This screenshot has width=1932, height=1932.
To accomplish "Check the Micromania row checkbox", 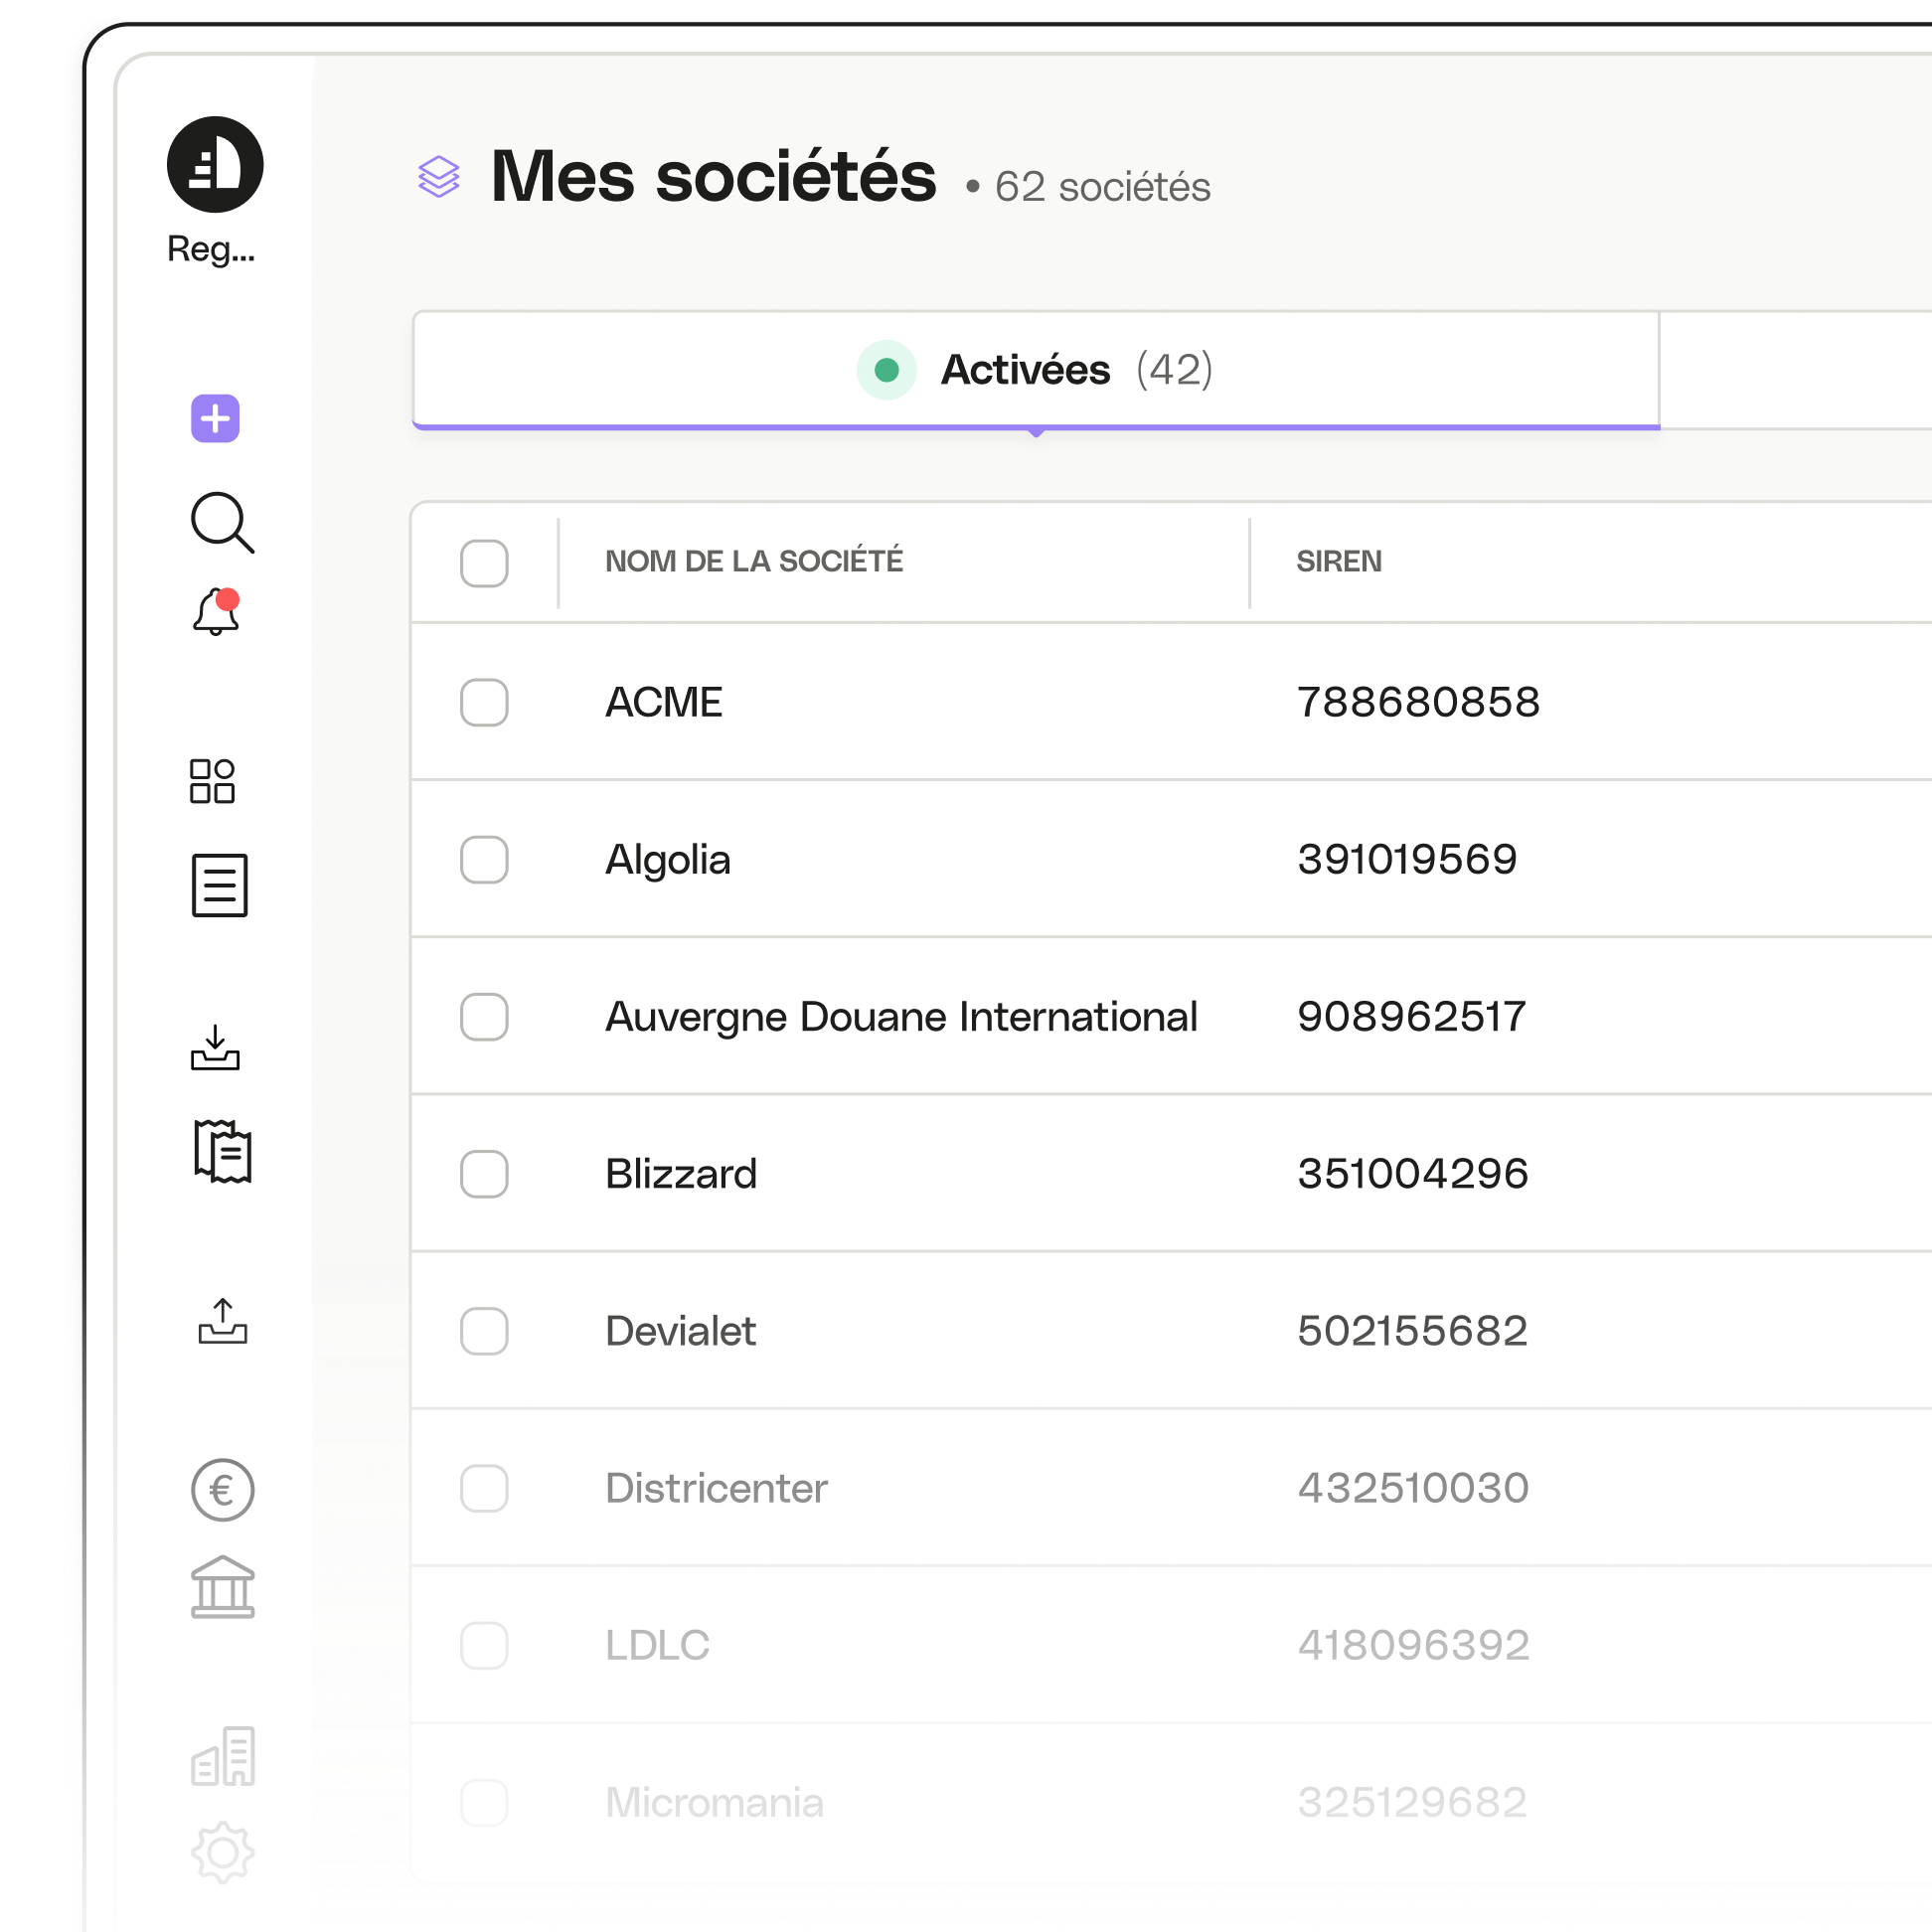I will click(x=484, y=1802).
